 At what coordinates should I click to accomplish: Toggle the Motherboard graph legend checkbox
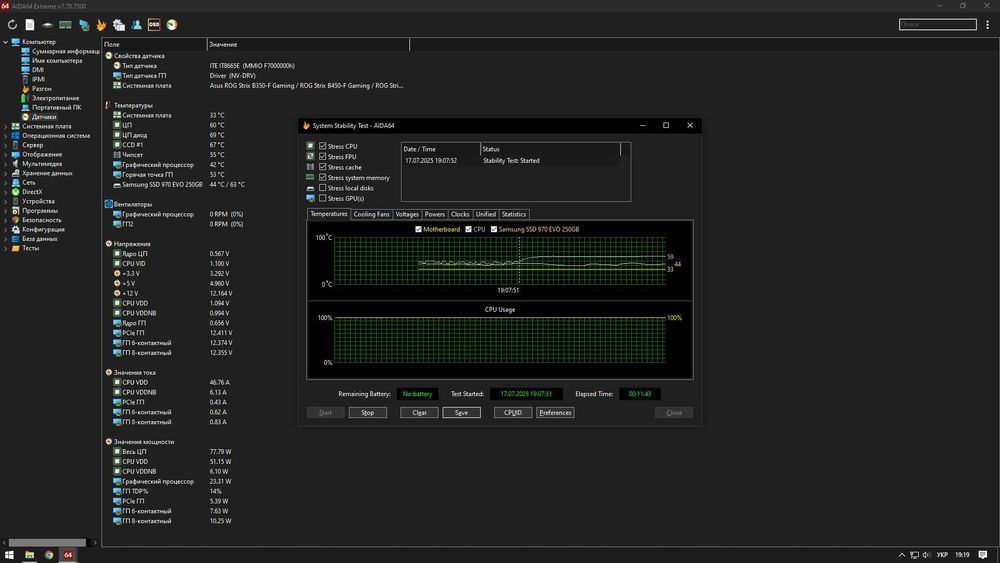point(419,229)
